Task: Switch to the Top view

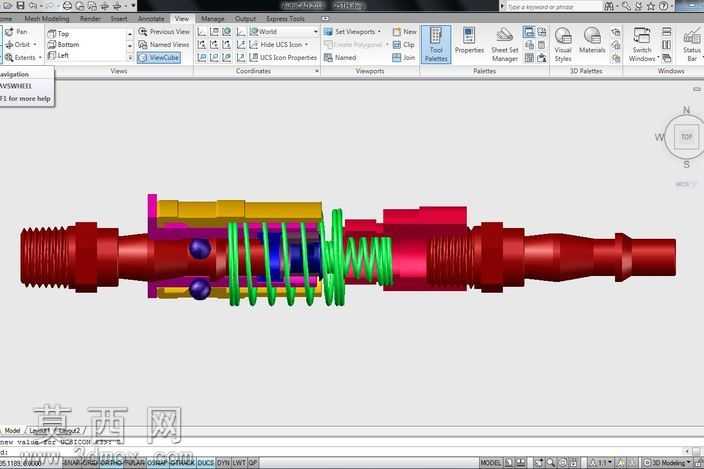Action: (x=58, y=34)
